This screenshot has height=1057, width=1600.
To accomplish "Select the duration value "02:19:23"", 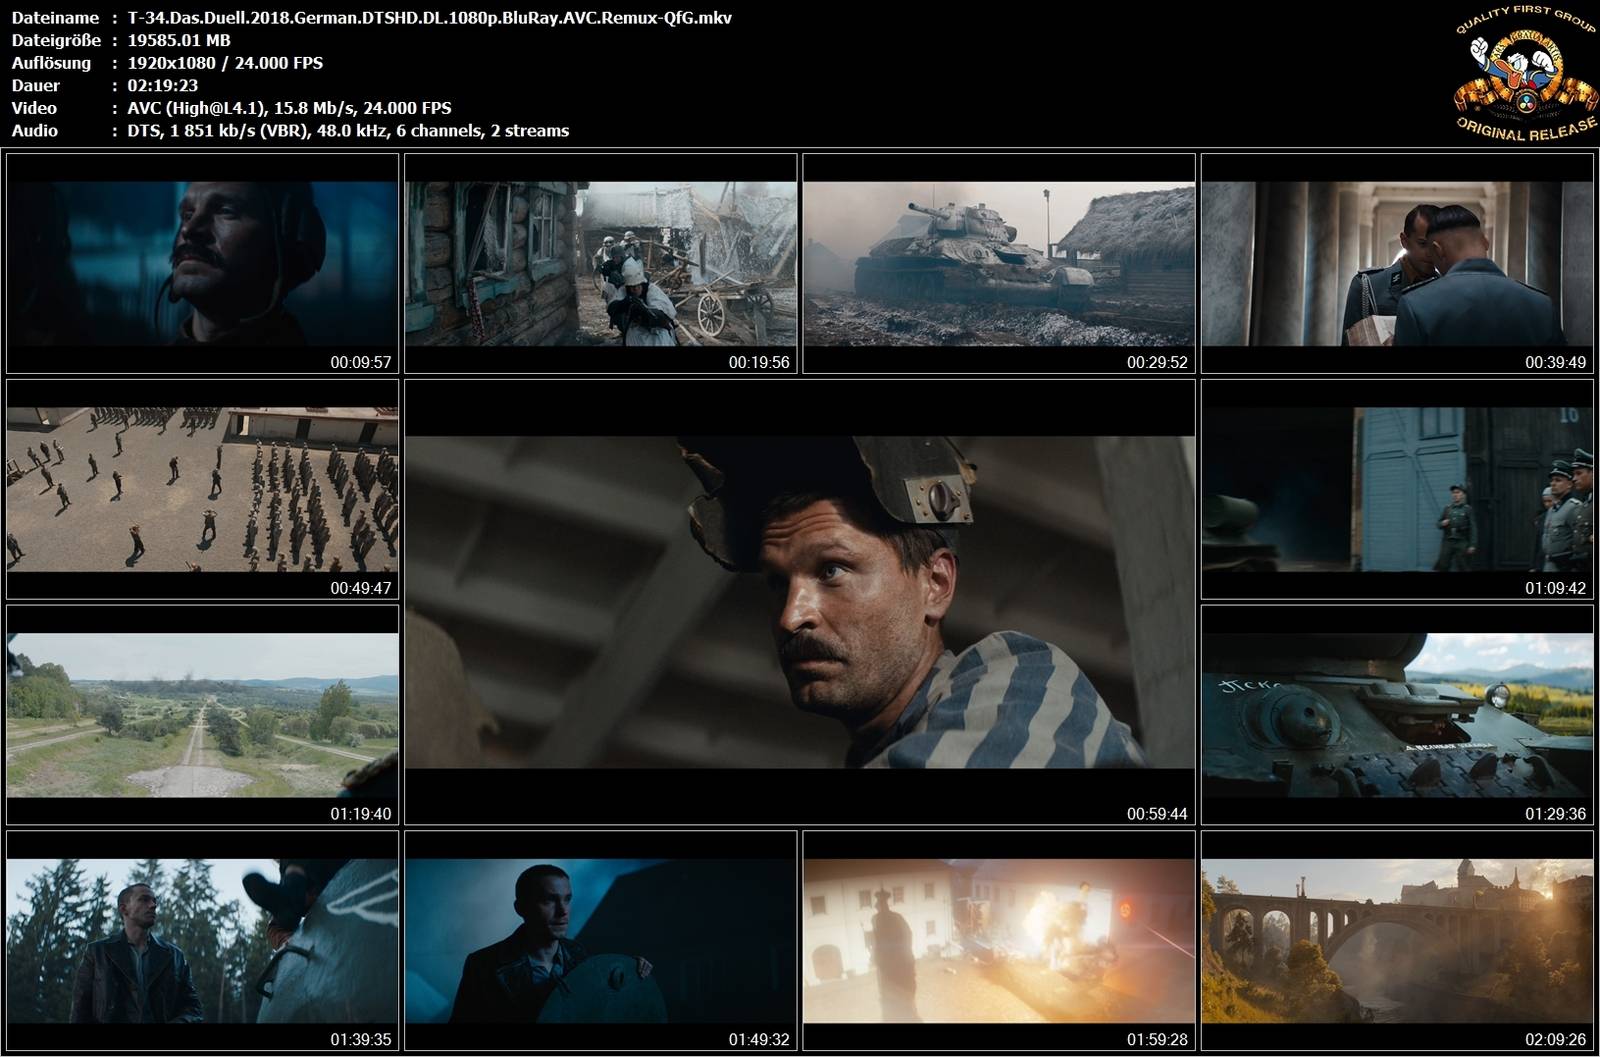I will pos(163,86).
